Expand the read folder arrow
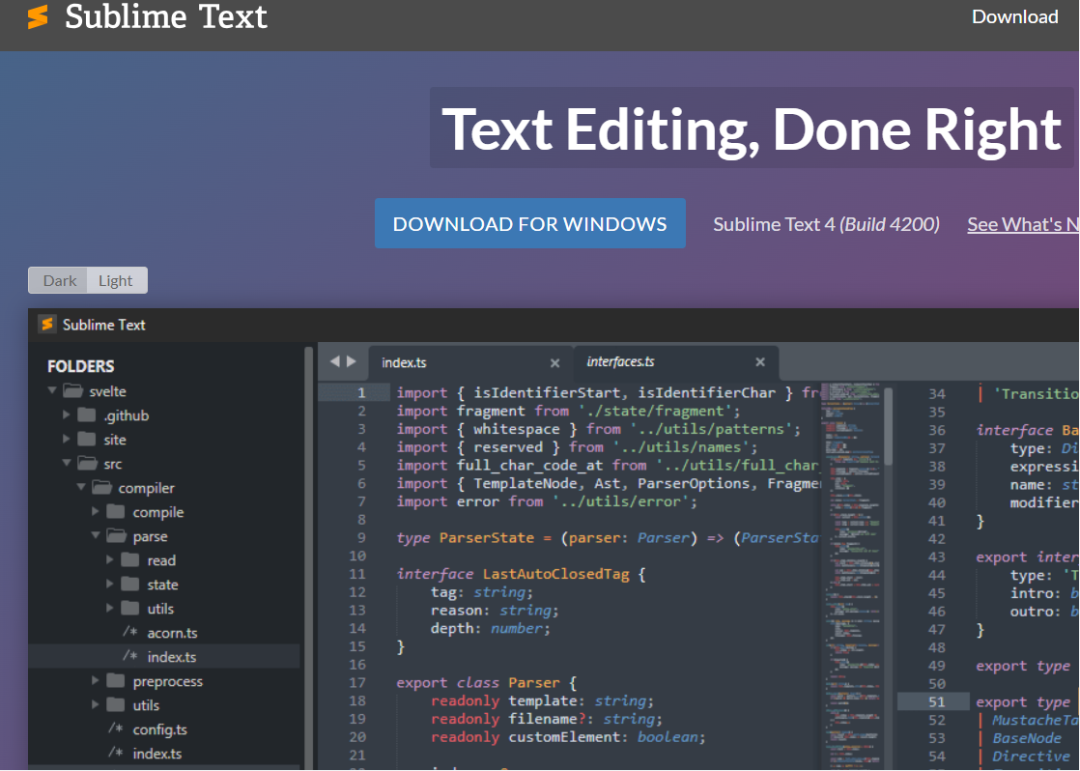The width and height of the screenshot is (1080, 771). 110,559
